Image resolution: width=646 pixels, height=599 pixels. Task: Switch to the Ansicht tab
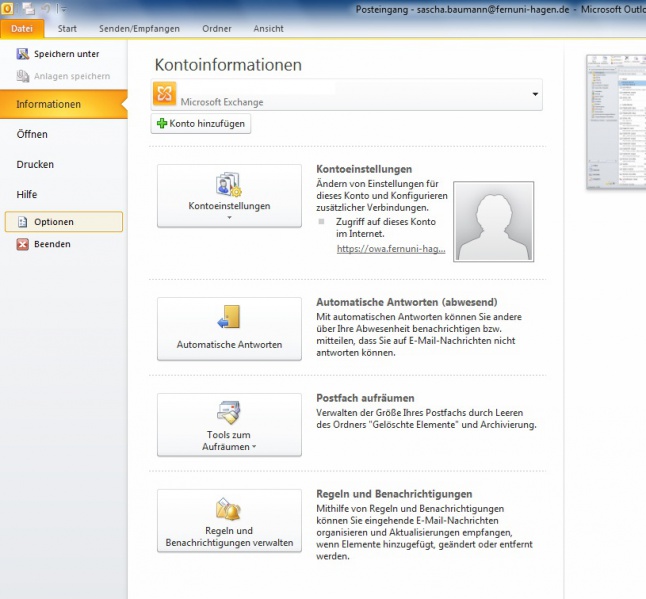(269, 29)
